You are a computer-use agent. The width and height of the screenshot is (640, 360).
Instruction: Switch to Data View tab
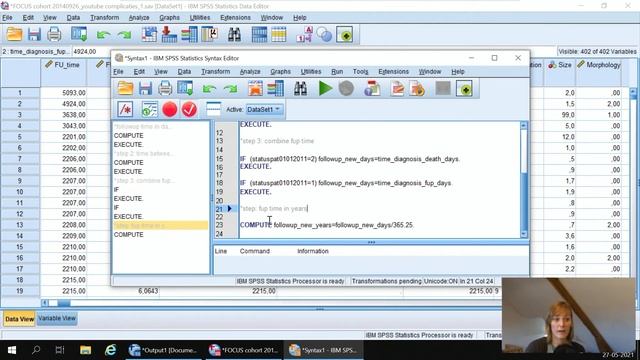tap(19, 319)
